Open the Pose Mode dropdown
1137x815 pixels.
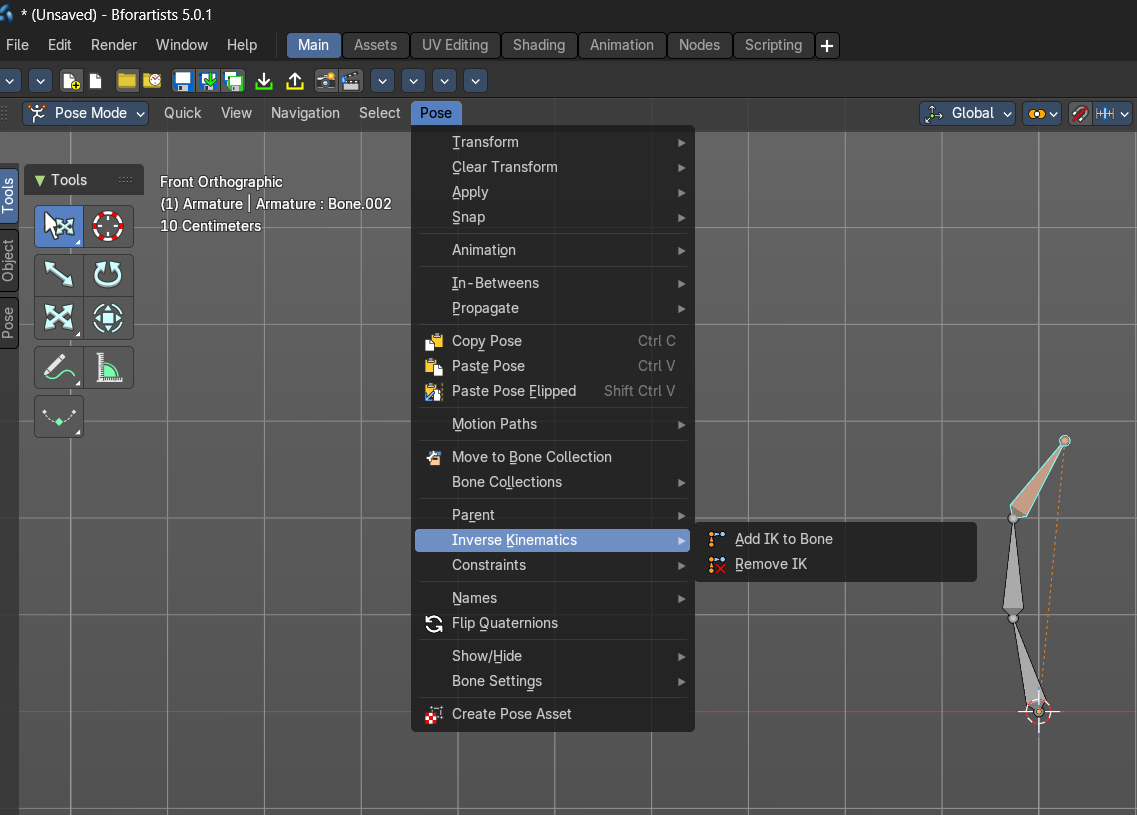(x=86, y=113)
